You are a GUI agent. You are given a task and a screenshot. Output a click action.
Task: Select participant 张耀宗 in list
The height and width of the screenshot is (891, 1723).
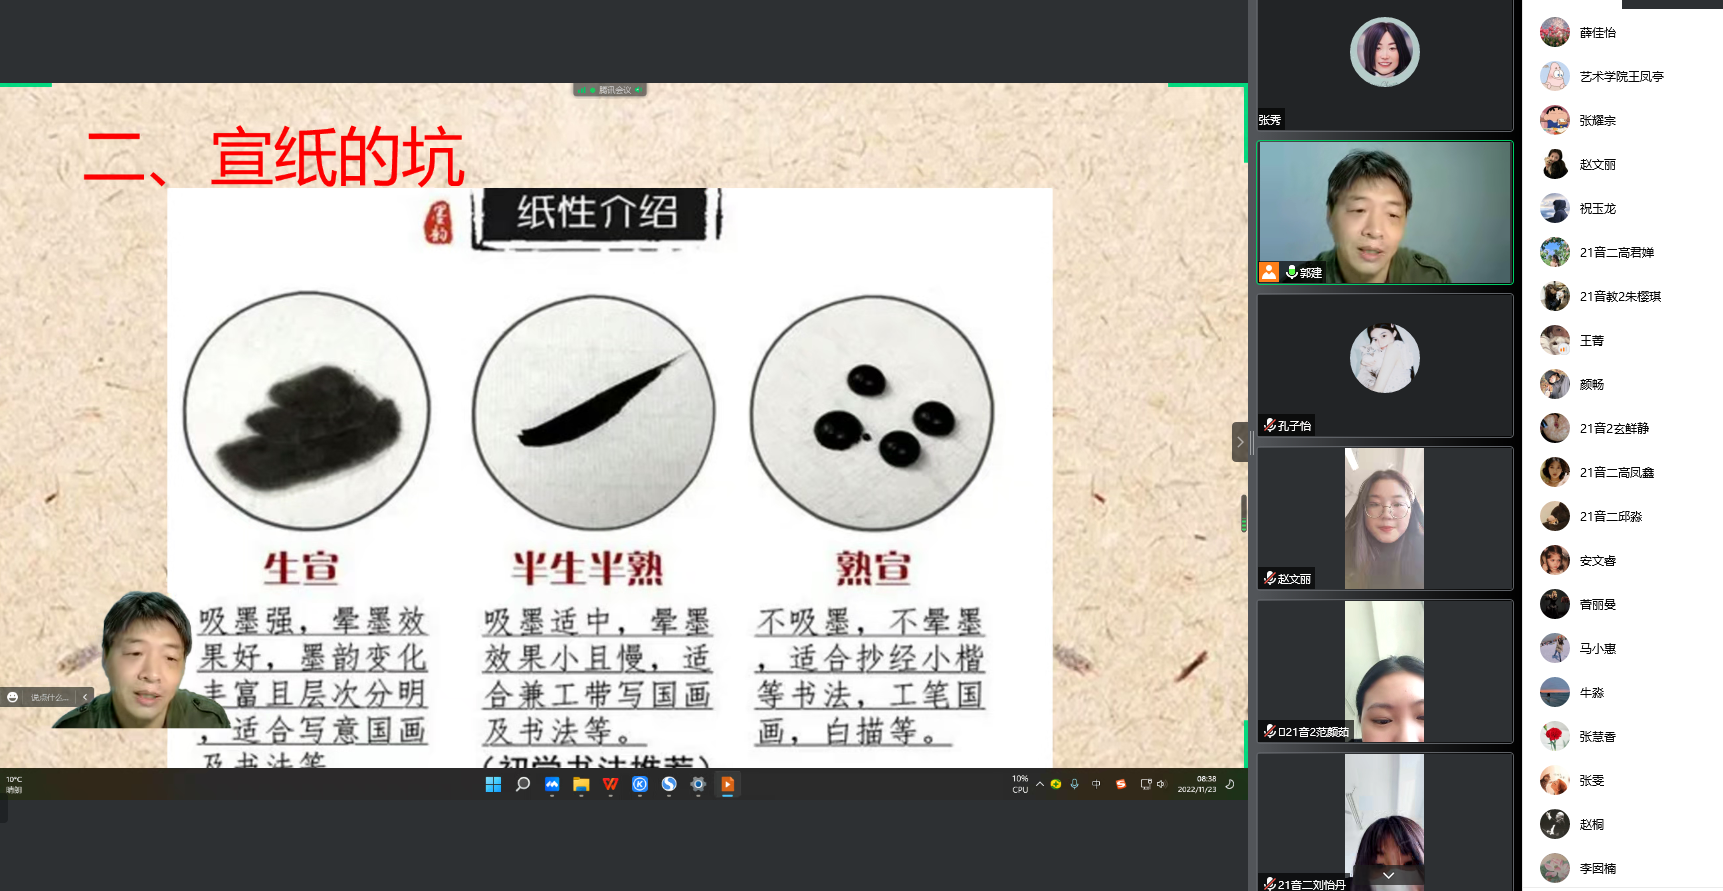(1622, 121)
